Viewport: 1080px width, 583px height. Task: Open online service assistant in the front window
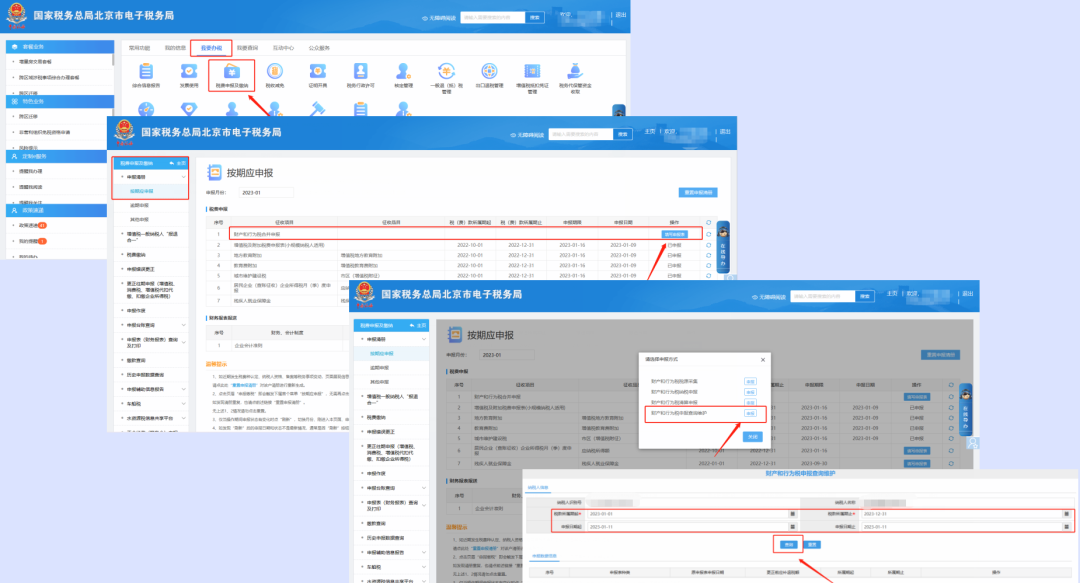pyautogui.click(x=966, y=409)
